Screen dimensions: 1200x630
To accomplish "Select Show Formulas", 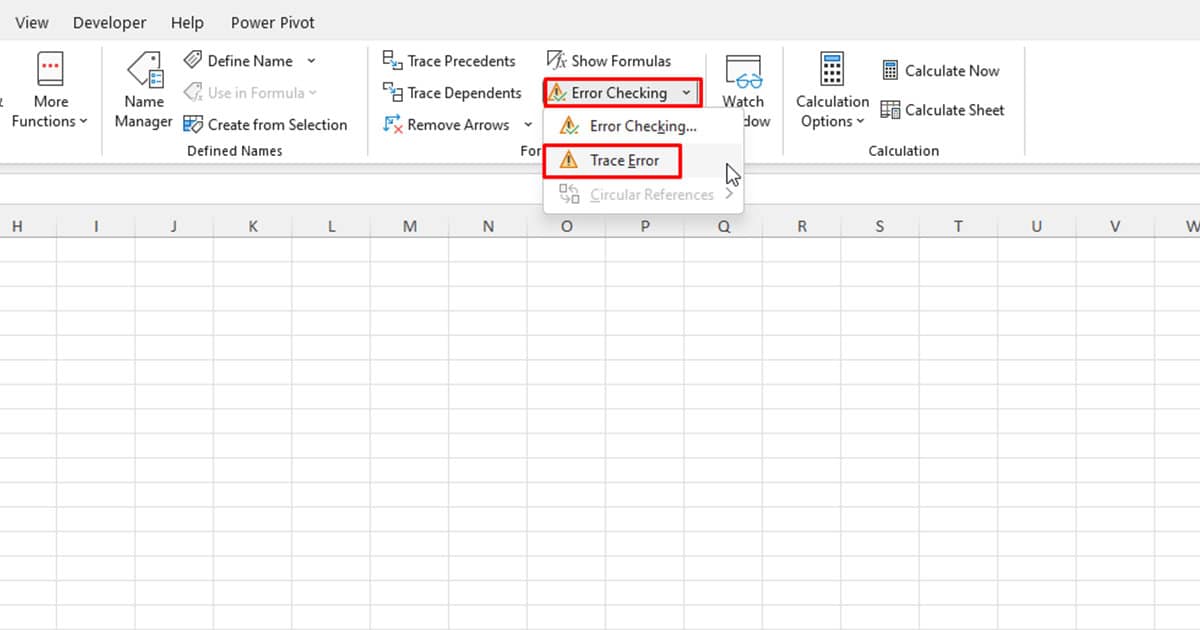I will pos(609,60).
